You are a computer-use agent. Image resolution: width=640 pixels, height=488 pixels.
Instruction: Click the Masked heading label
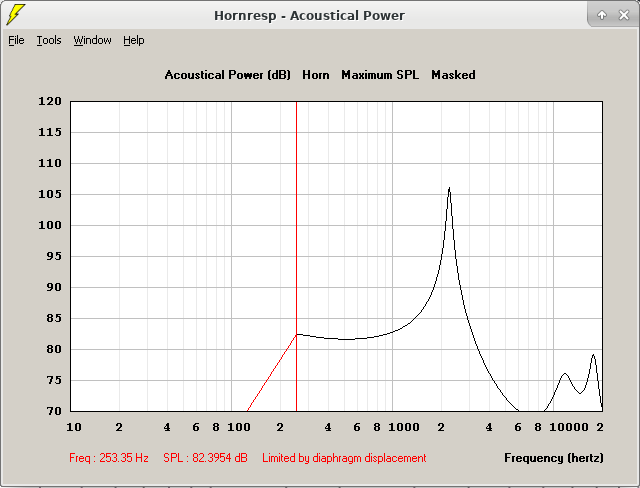(453, 75)
